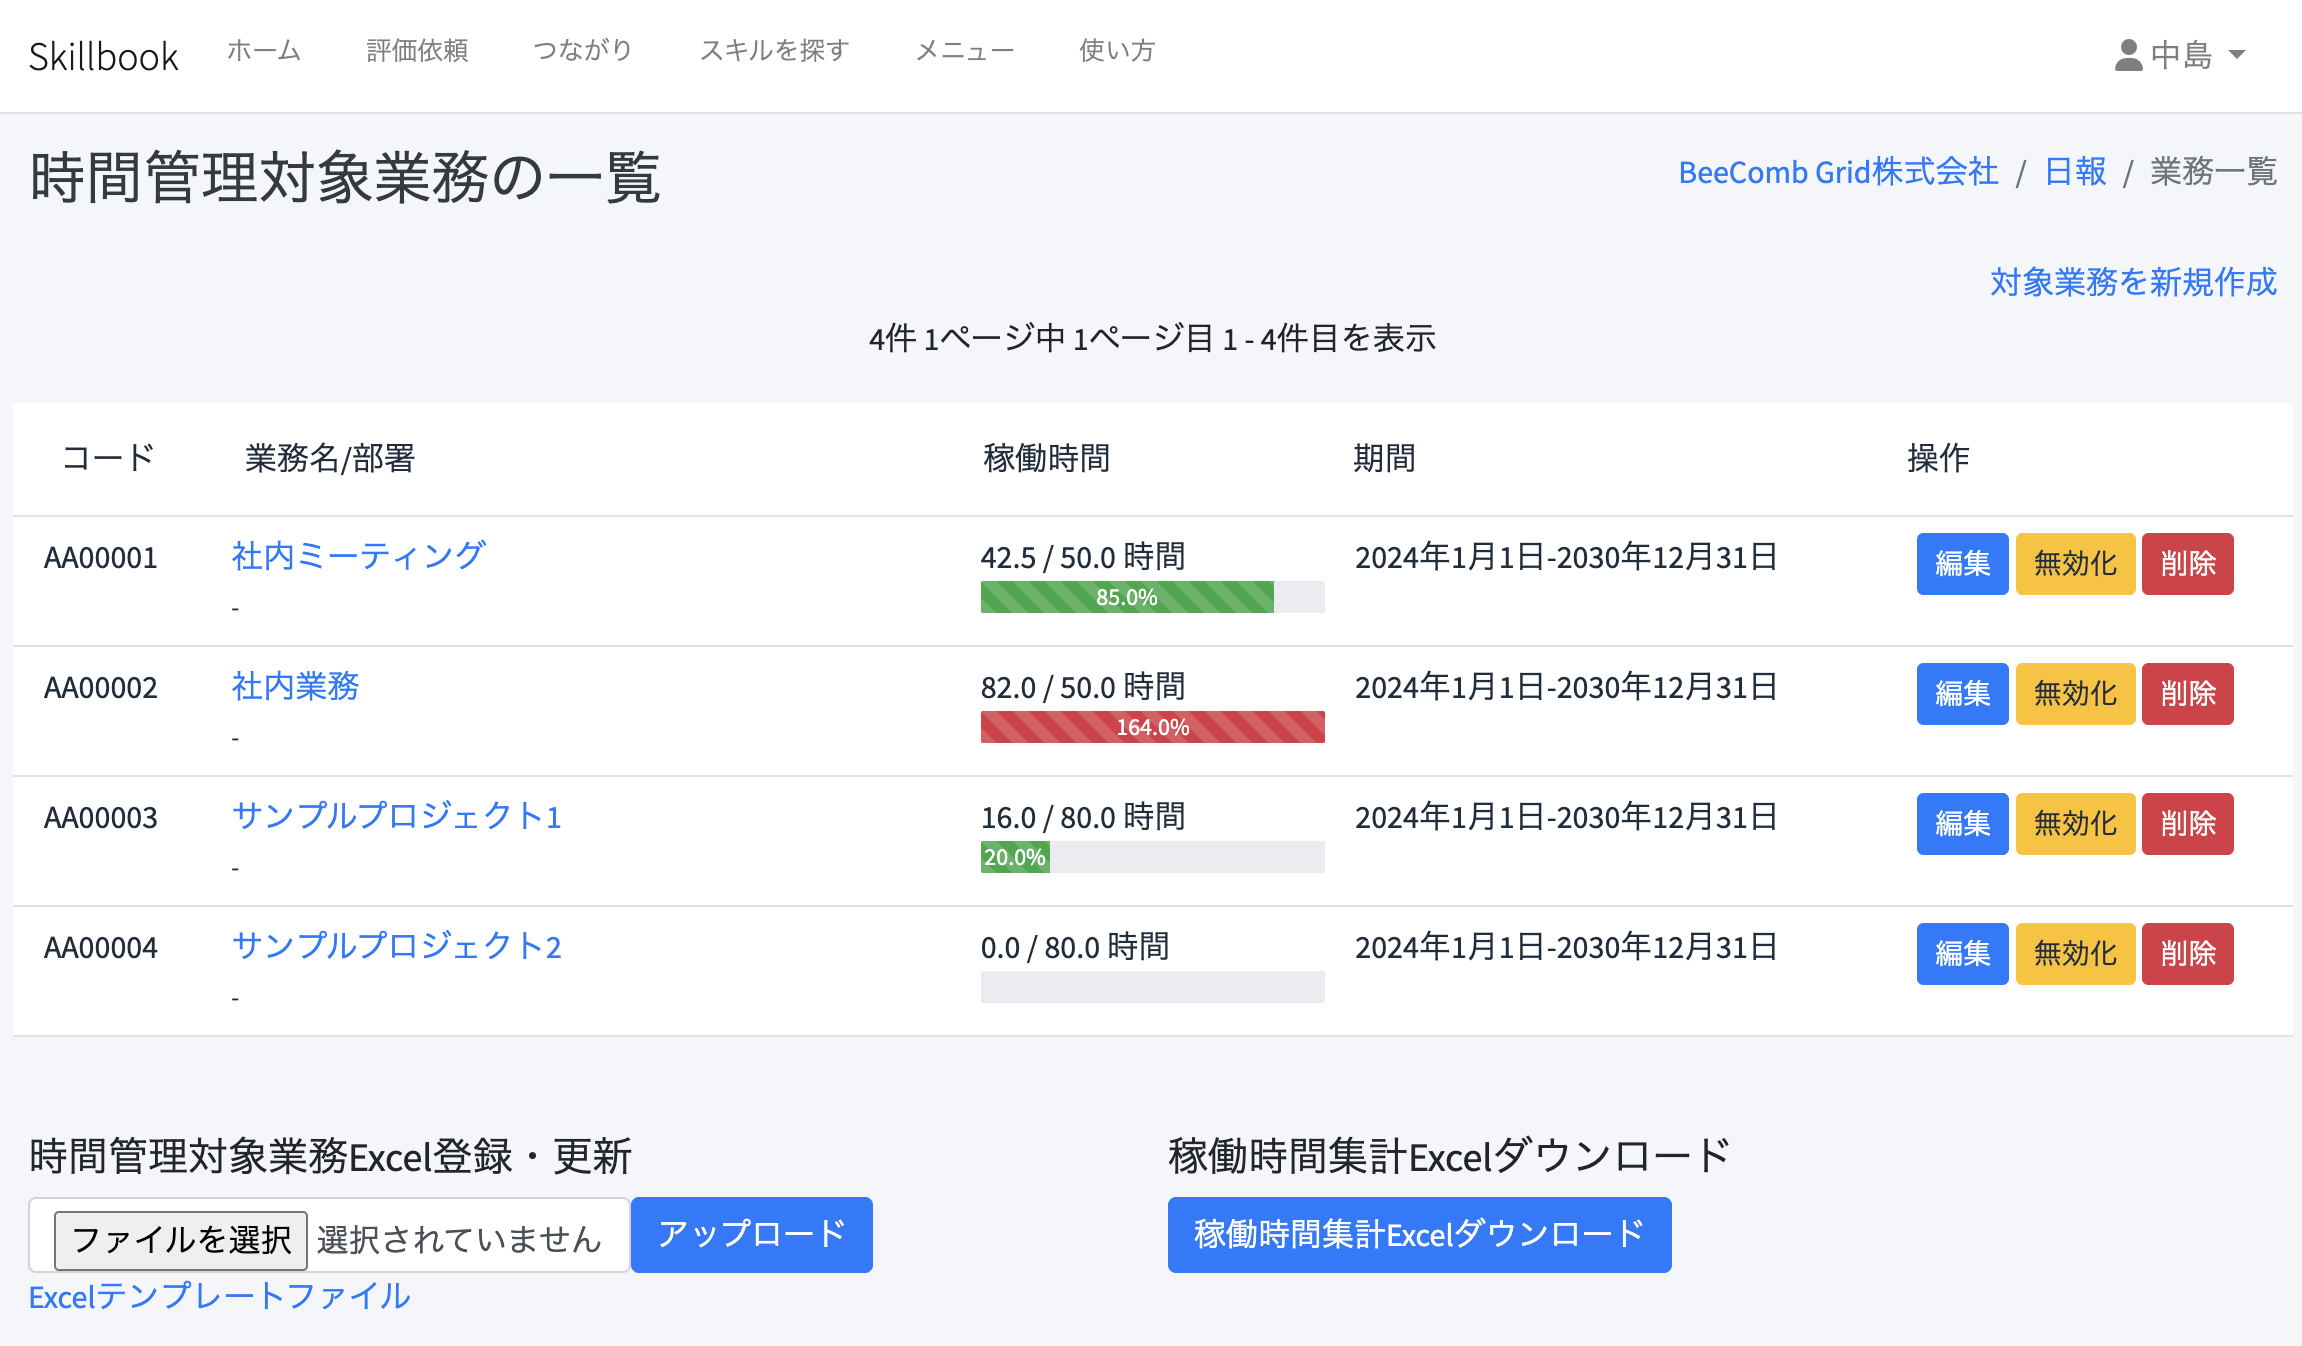Click the 期間 column header

point(1384,458)
